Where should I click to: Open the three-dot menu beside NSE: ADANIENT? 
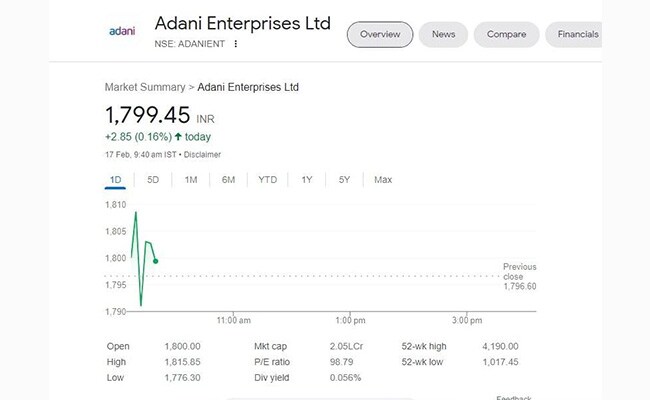236,44
